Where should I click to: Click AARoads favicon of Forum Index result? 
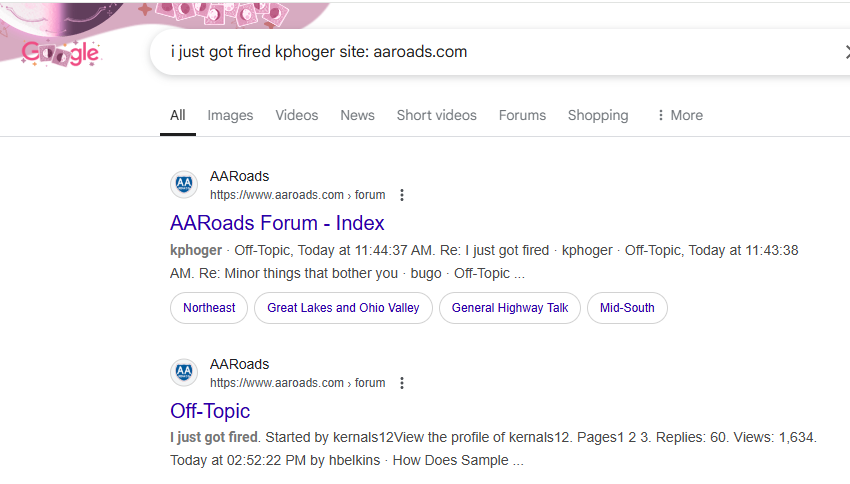click(x=184, y=184)
